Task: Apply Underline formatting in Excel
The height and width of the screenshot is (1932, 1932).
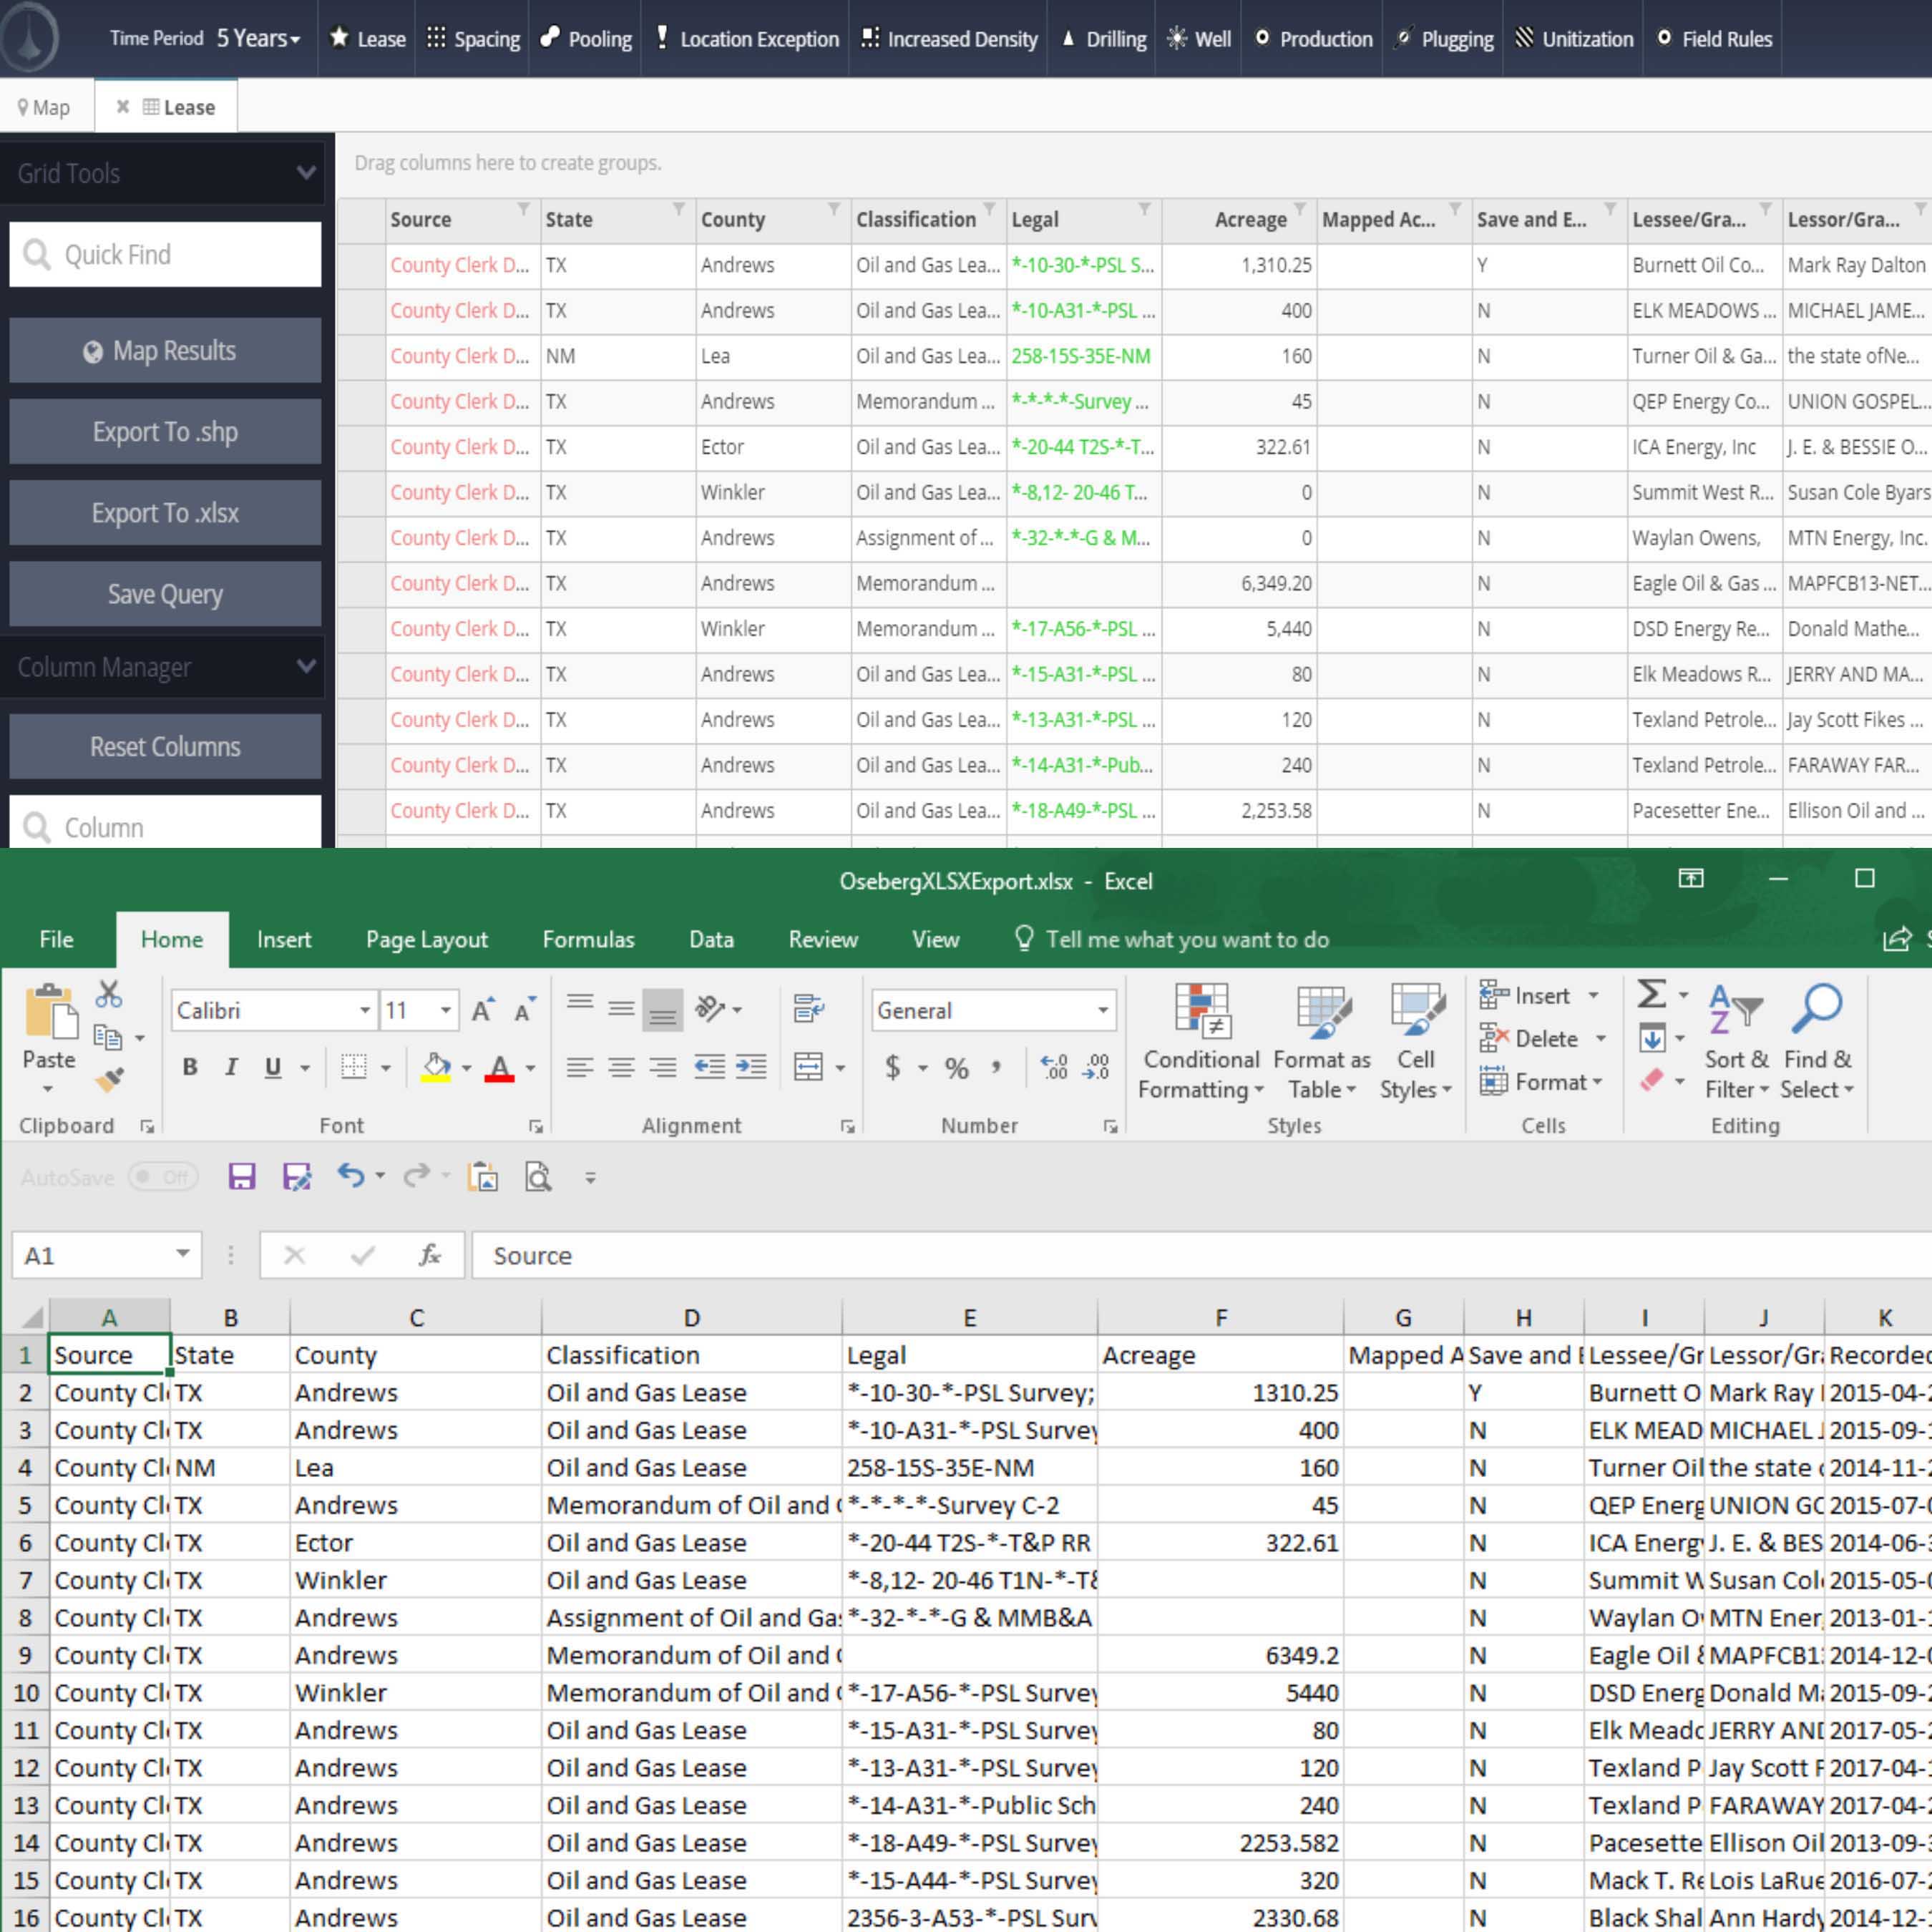Action: tap(272, 1067)
